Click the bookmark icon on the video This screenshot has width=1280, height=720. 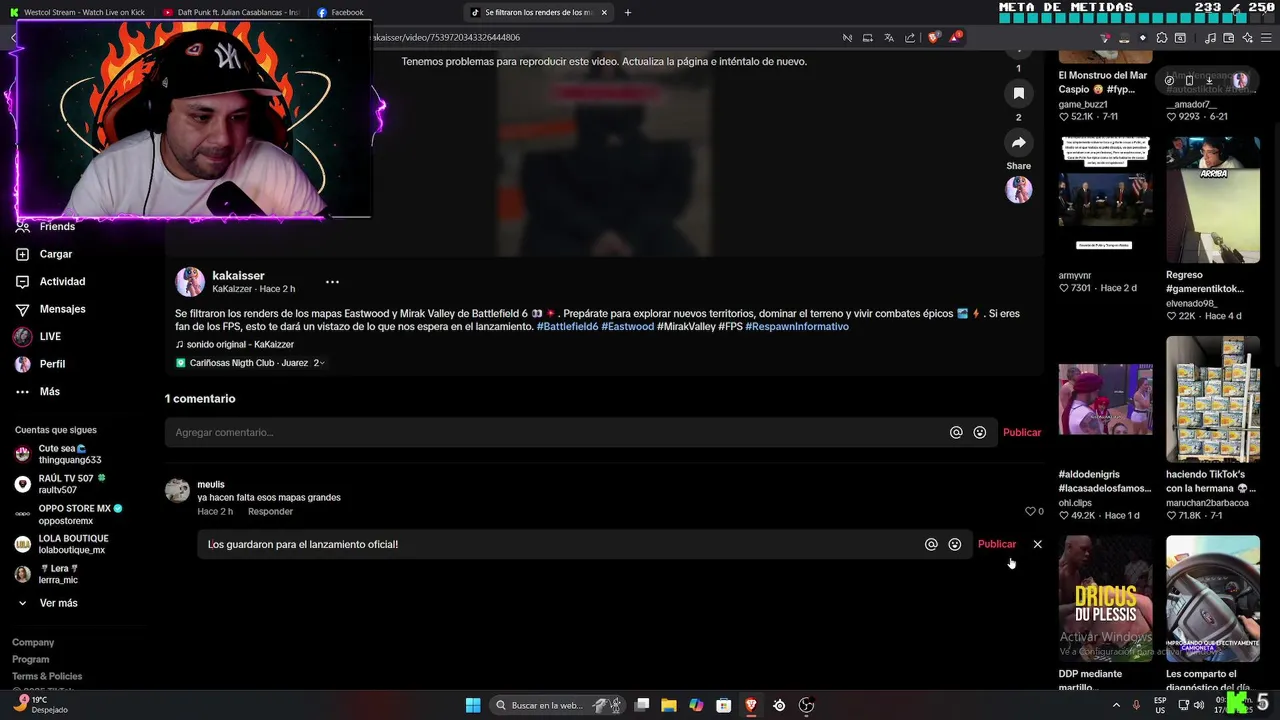1018,93
